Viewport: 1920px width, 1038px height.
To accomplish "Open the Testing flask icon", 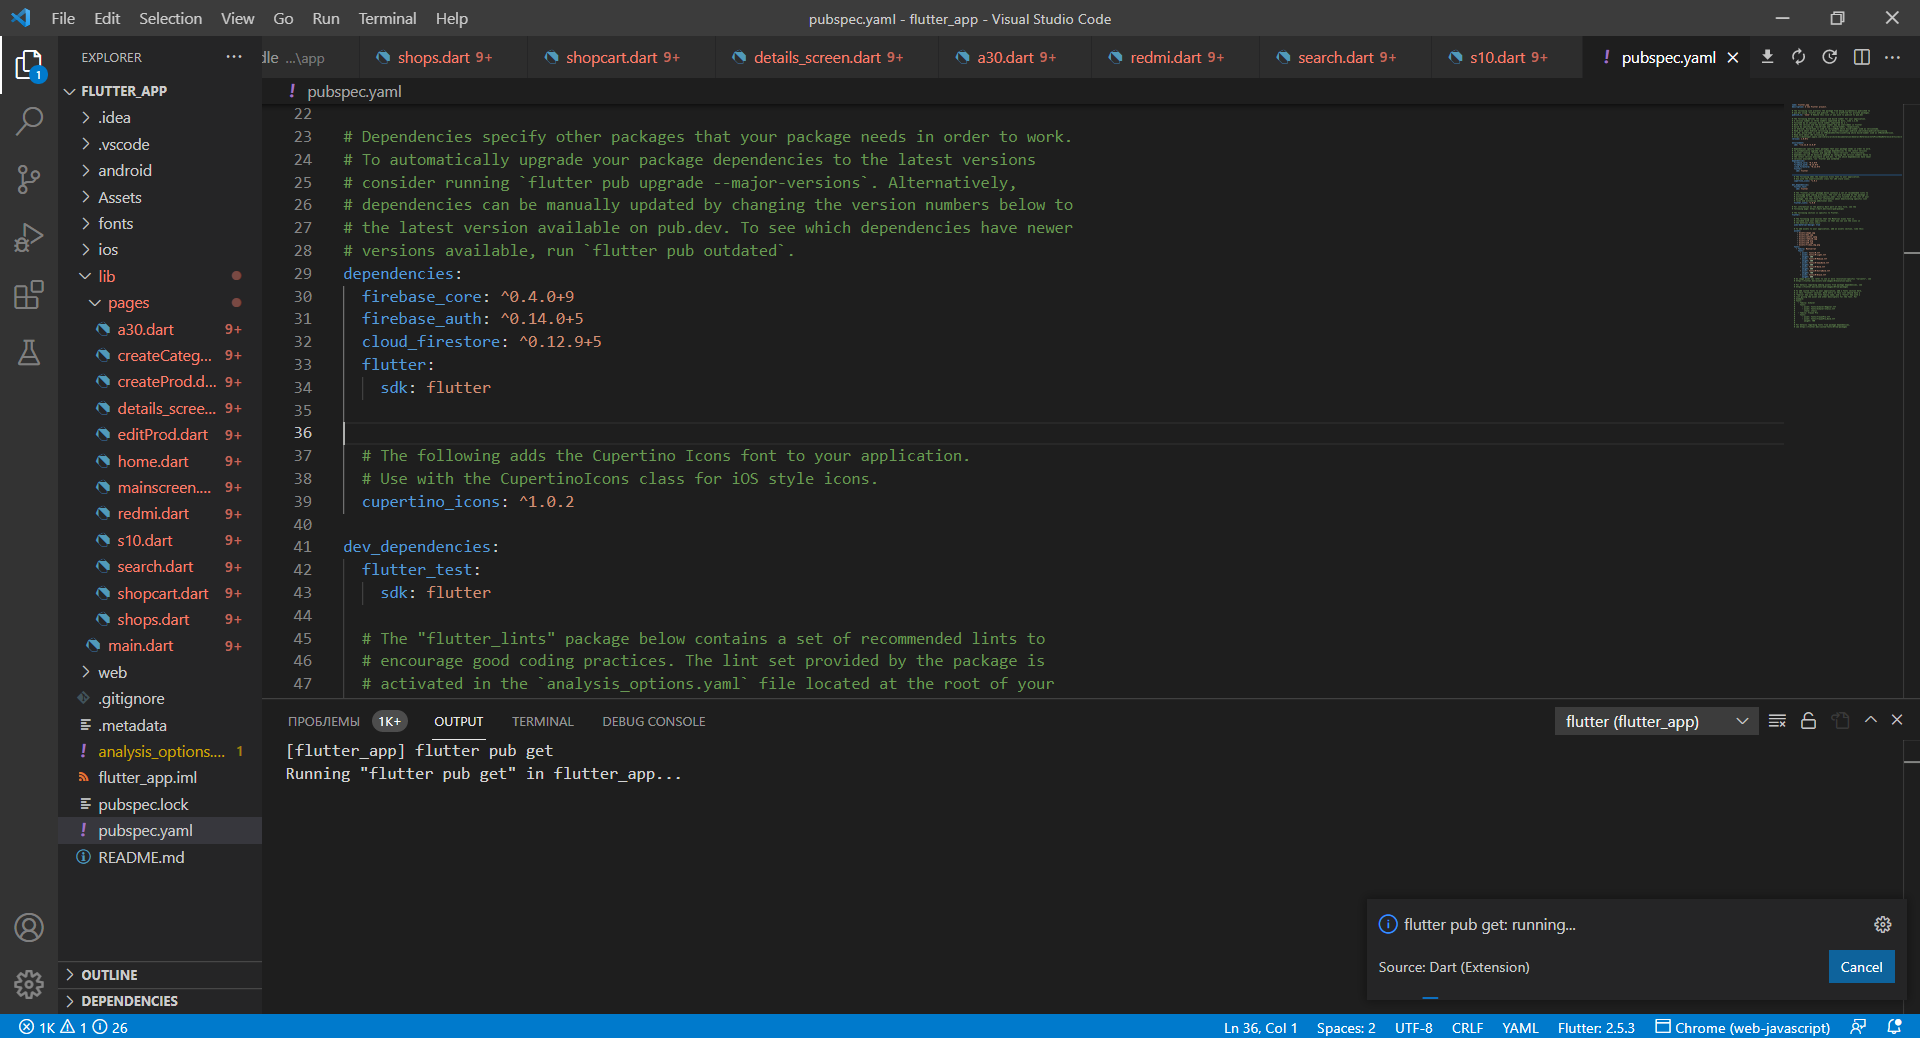I will point(29,352).
